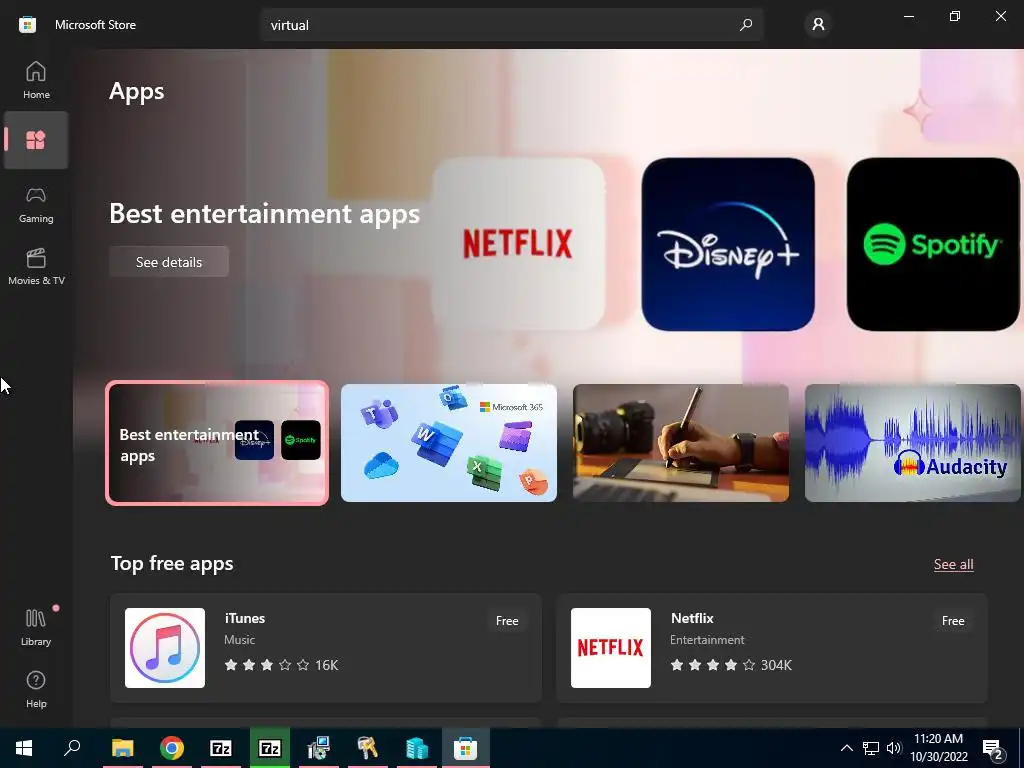Open the Help page
1024x768 pixels.
pyautogui.click(x=36, y=689)
